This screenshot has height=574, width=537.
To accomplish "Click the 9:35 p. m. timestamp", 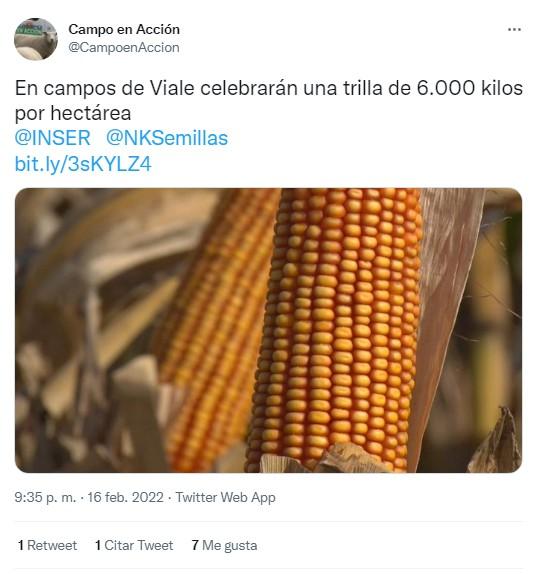I will (45, 497).
